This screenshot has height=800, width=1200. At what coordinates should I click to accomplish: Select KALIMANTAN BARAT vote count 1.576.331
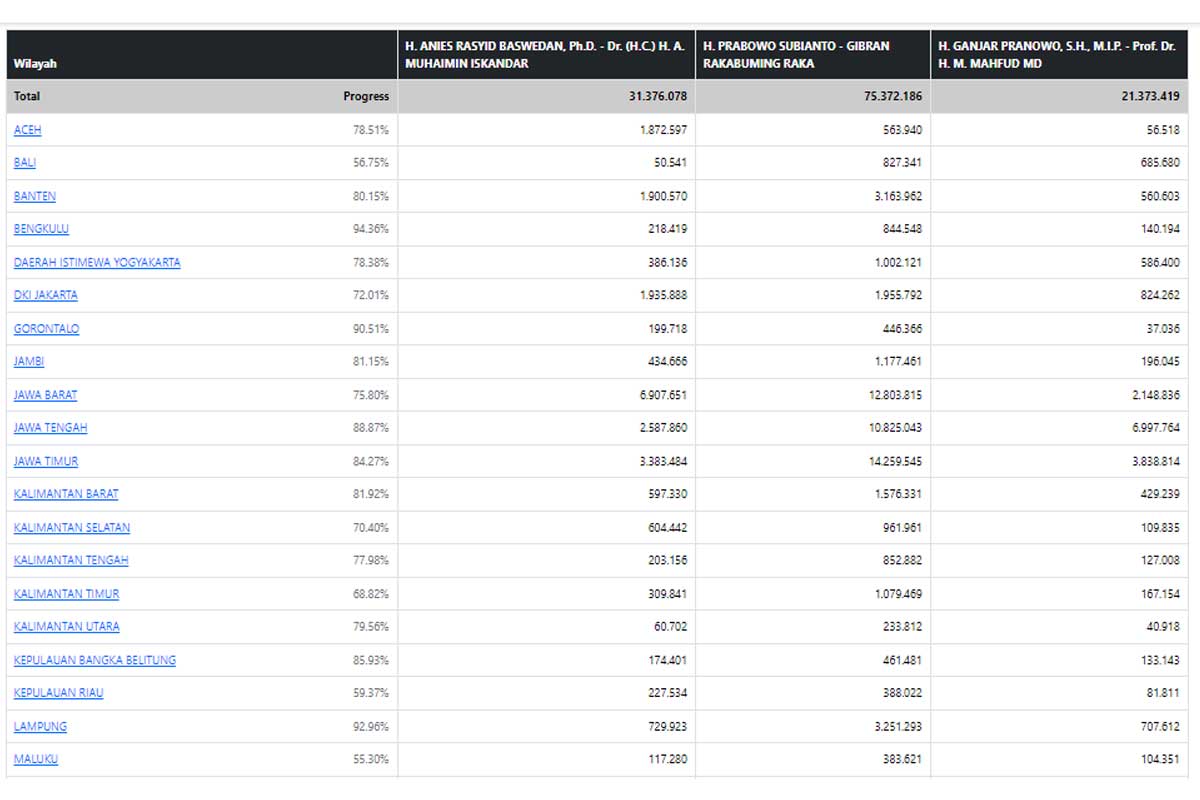tap(899, 494)
